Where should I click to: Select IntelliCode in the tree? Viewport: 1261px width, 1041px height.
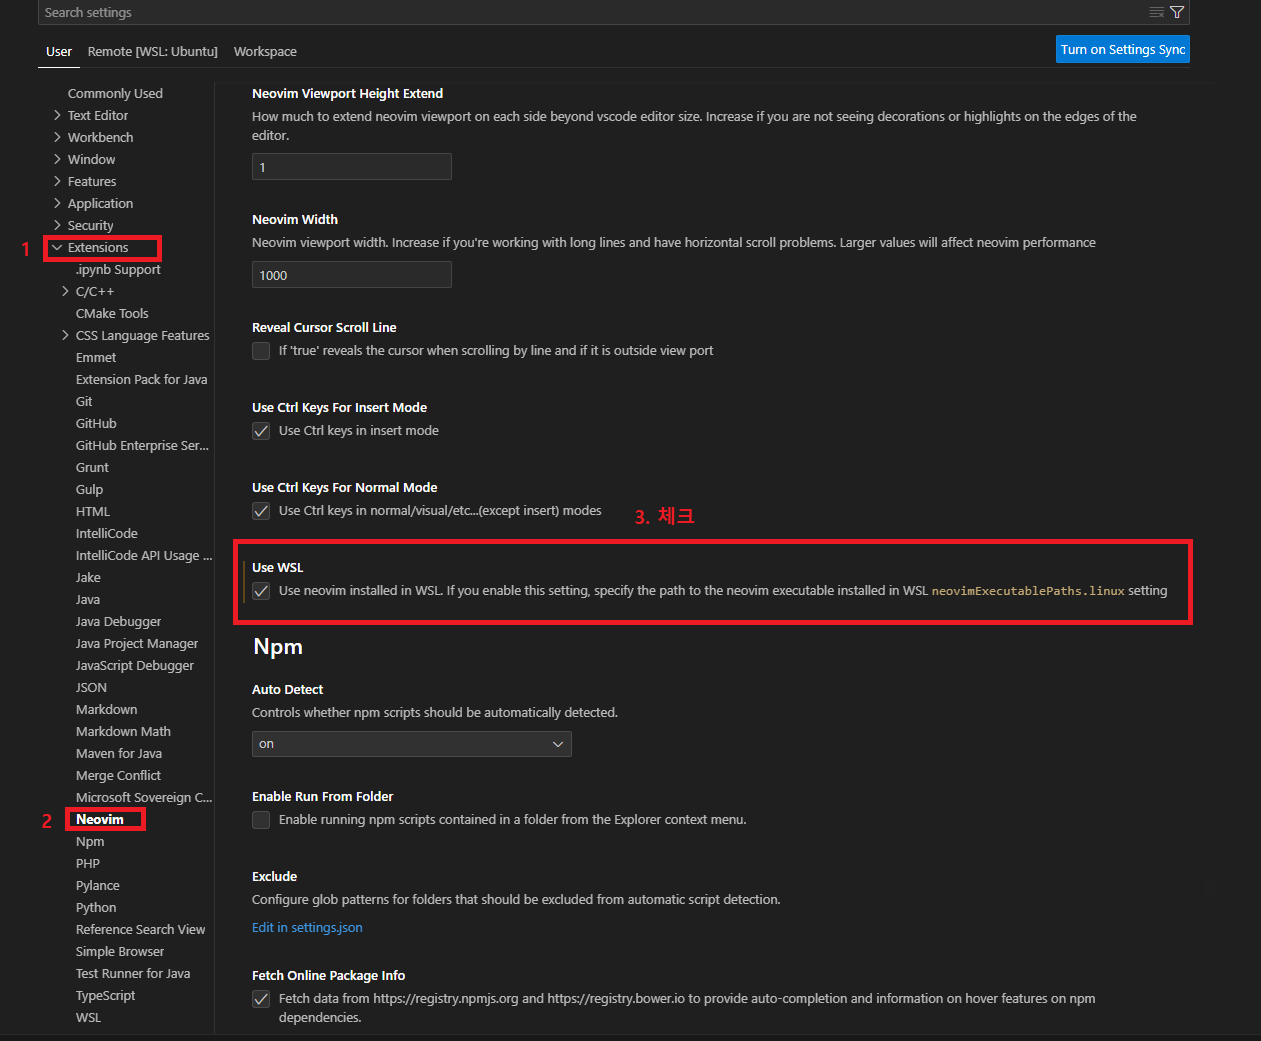[x=107, y=533]
